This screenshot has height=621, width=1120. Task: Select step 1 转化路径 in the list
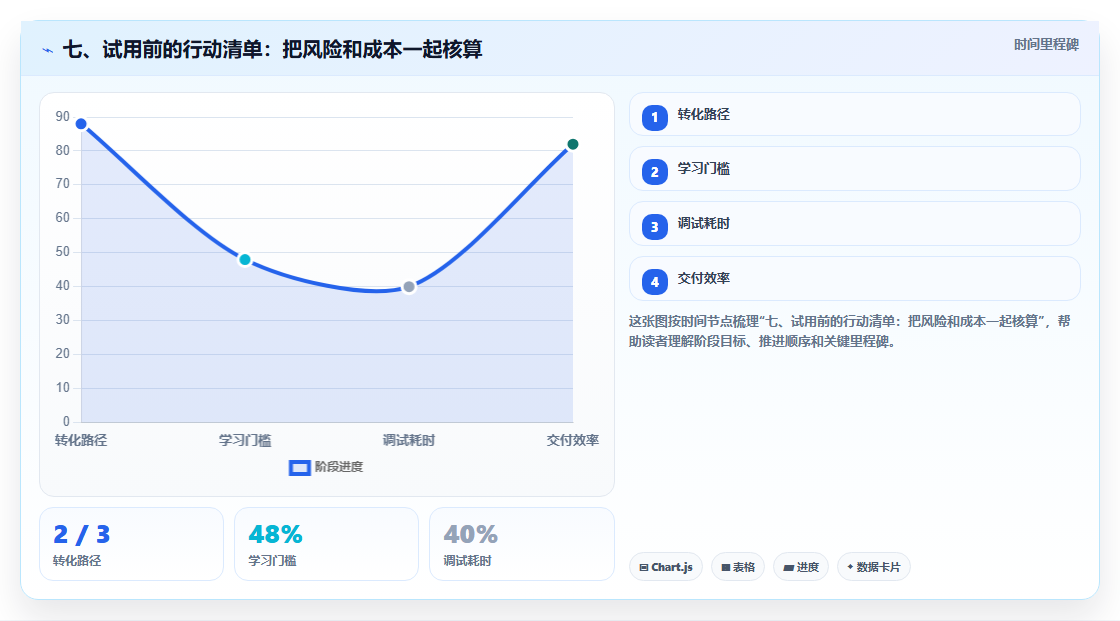tap(854, 114)
